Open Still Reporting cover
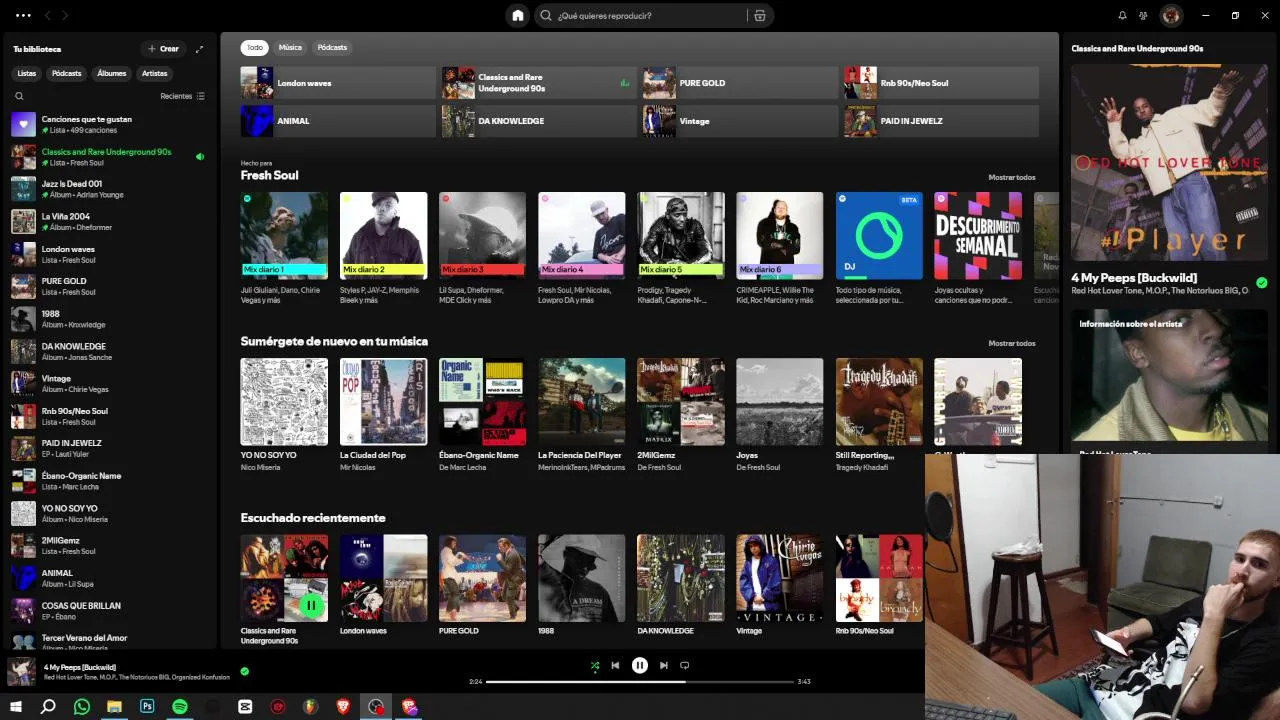 point(879,402)
